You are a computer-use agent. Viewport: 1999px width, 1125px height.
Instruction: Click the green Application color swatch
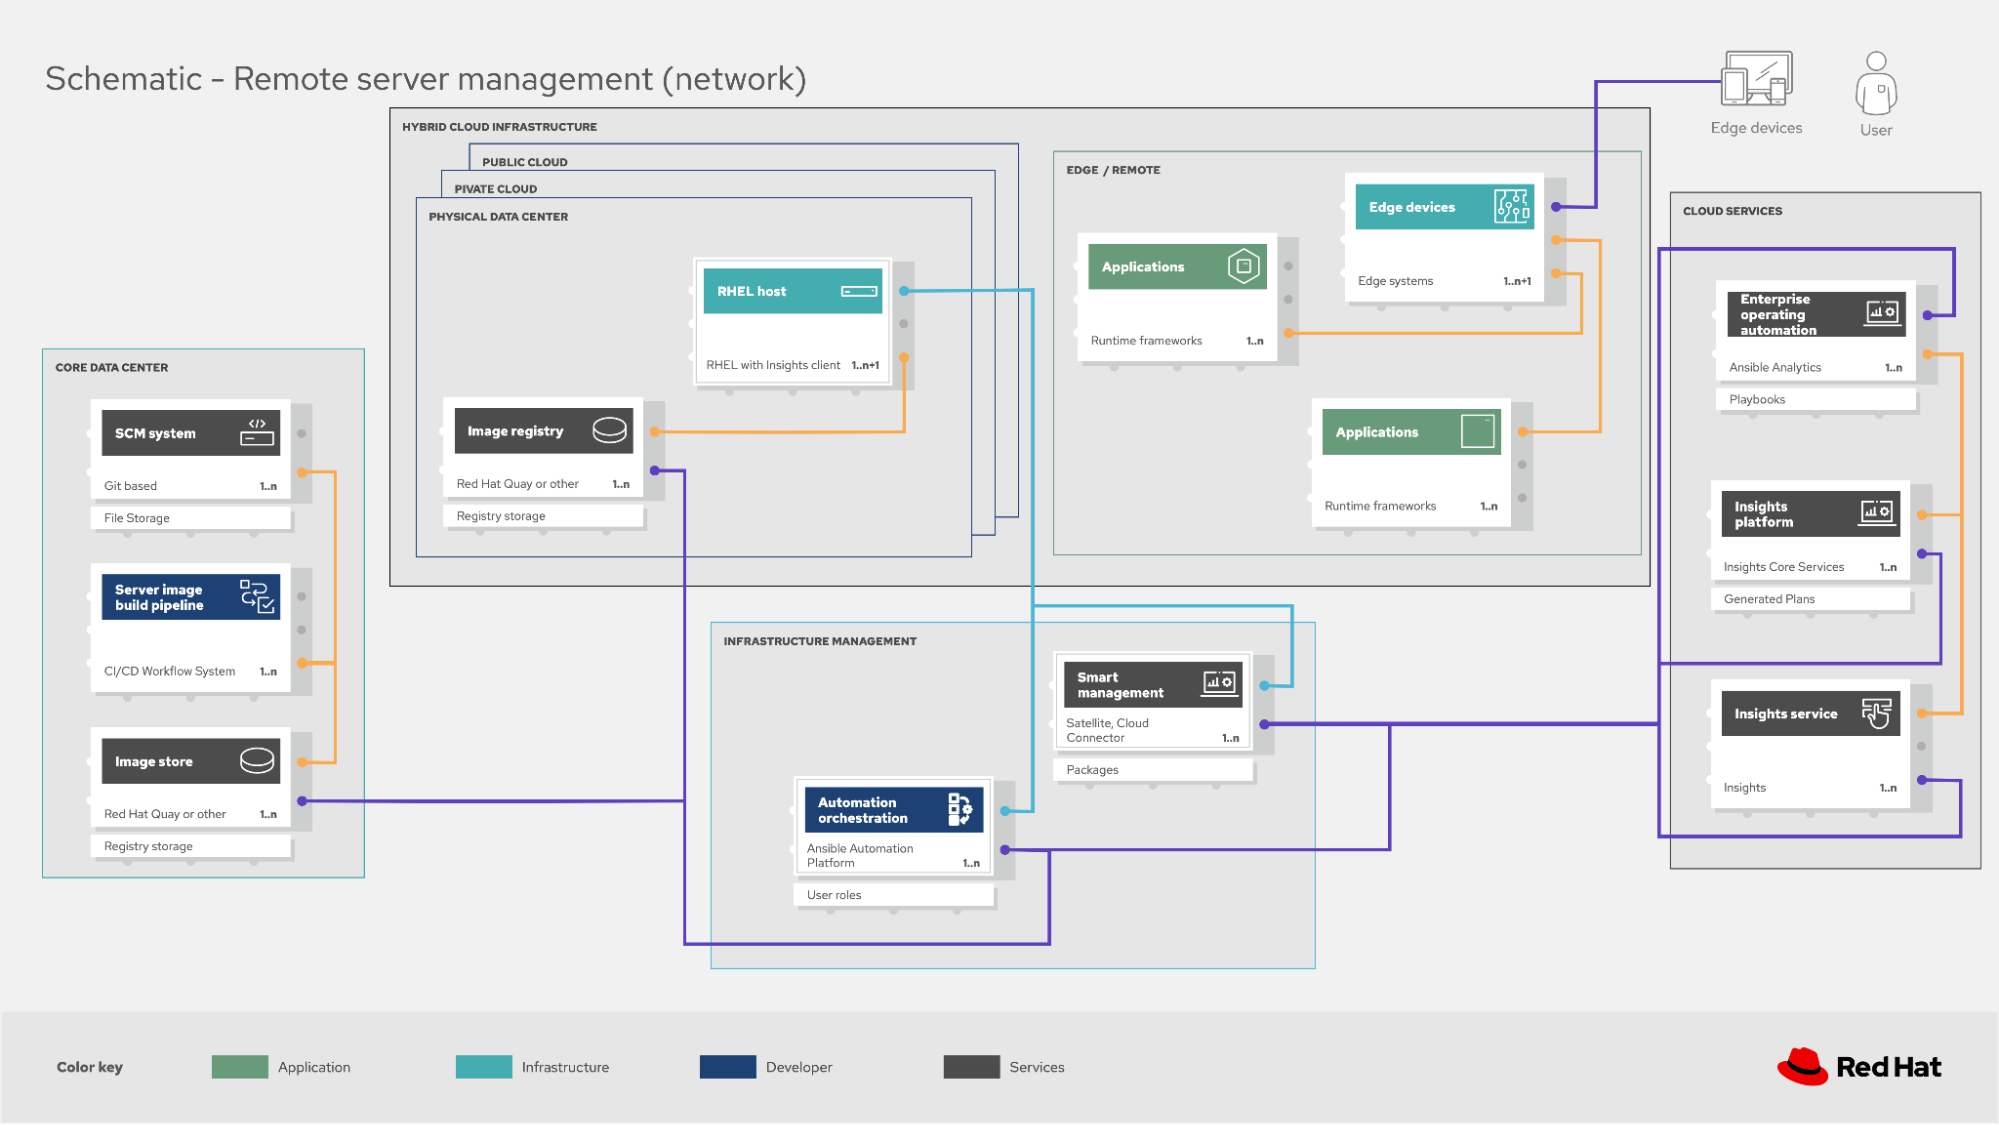(x=240, y=1067)
